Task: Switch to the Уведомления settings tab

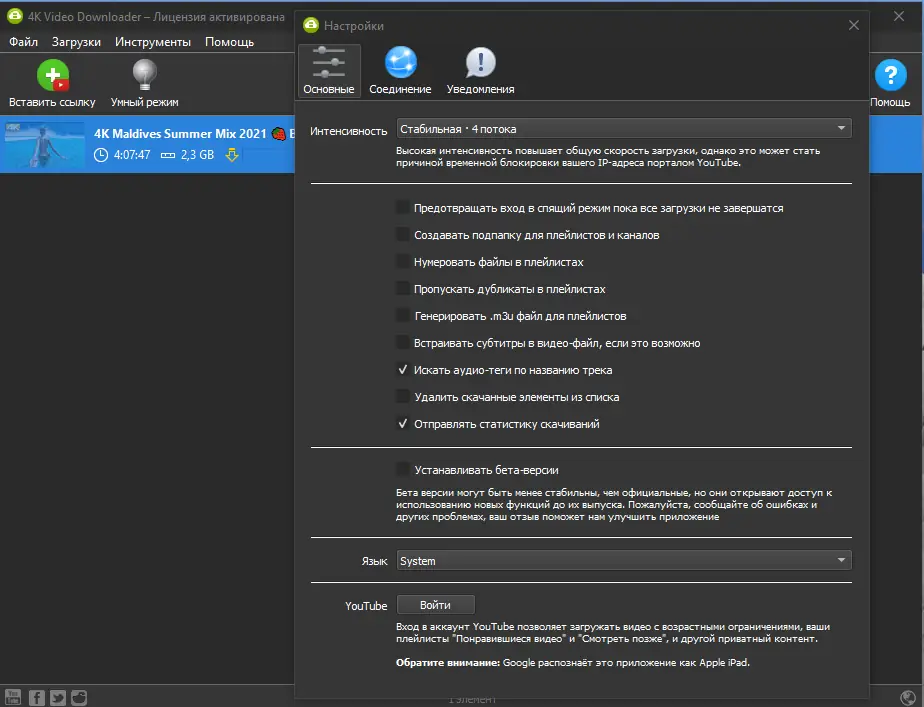Action: (480, 71)
